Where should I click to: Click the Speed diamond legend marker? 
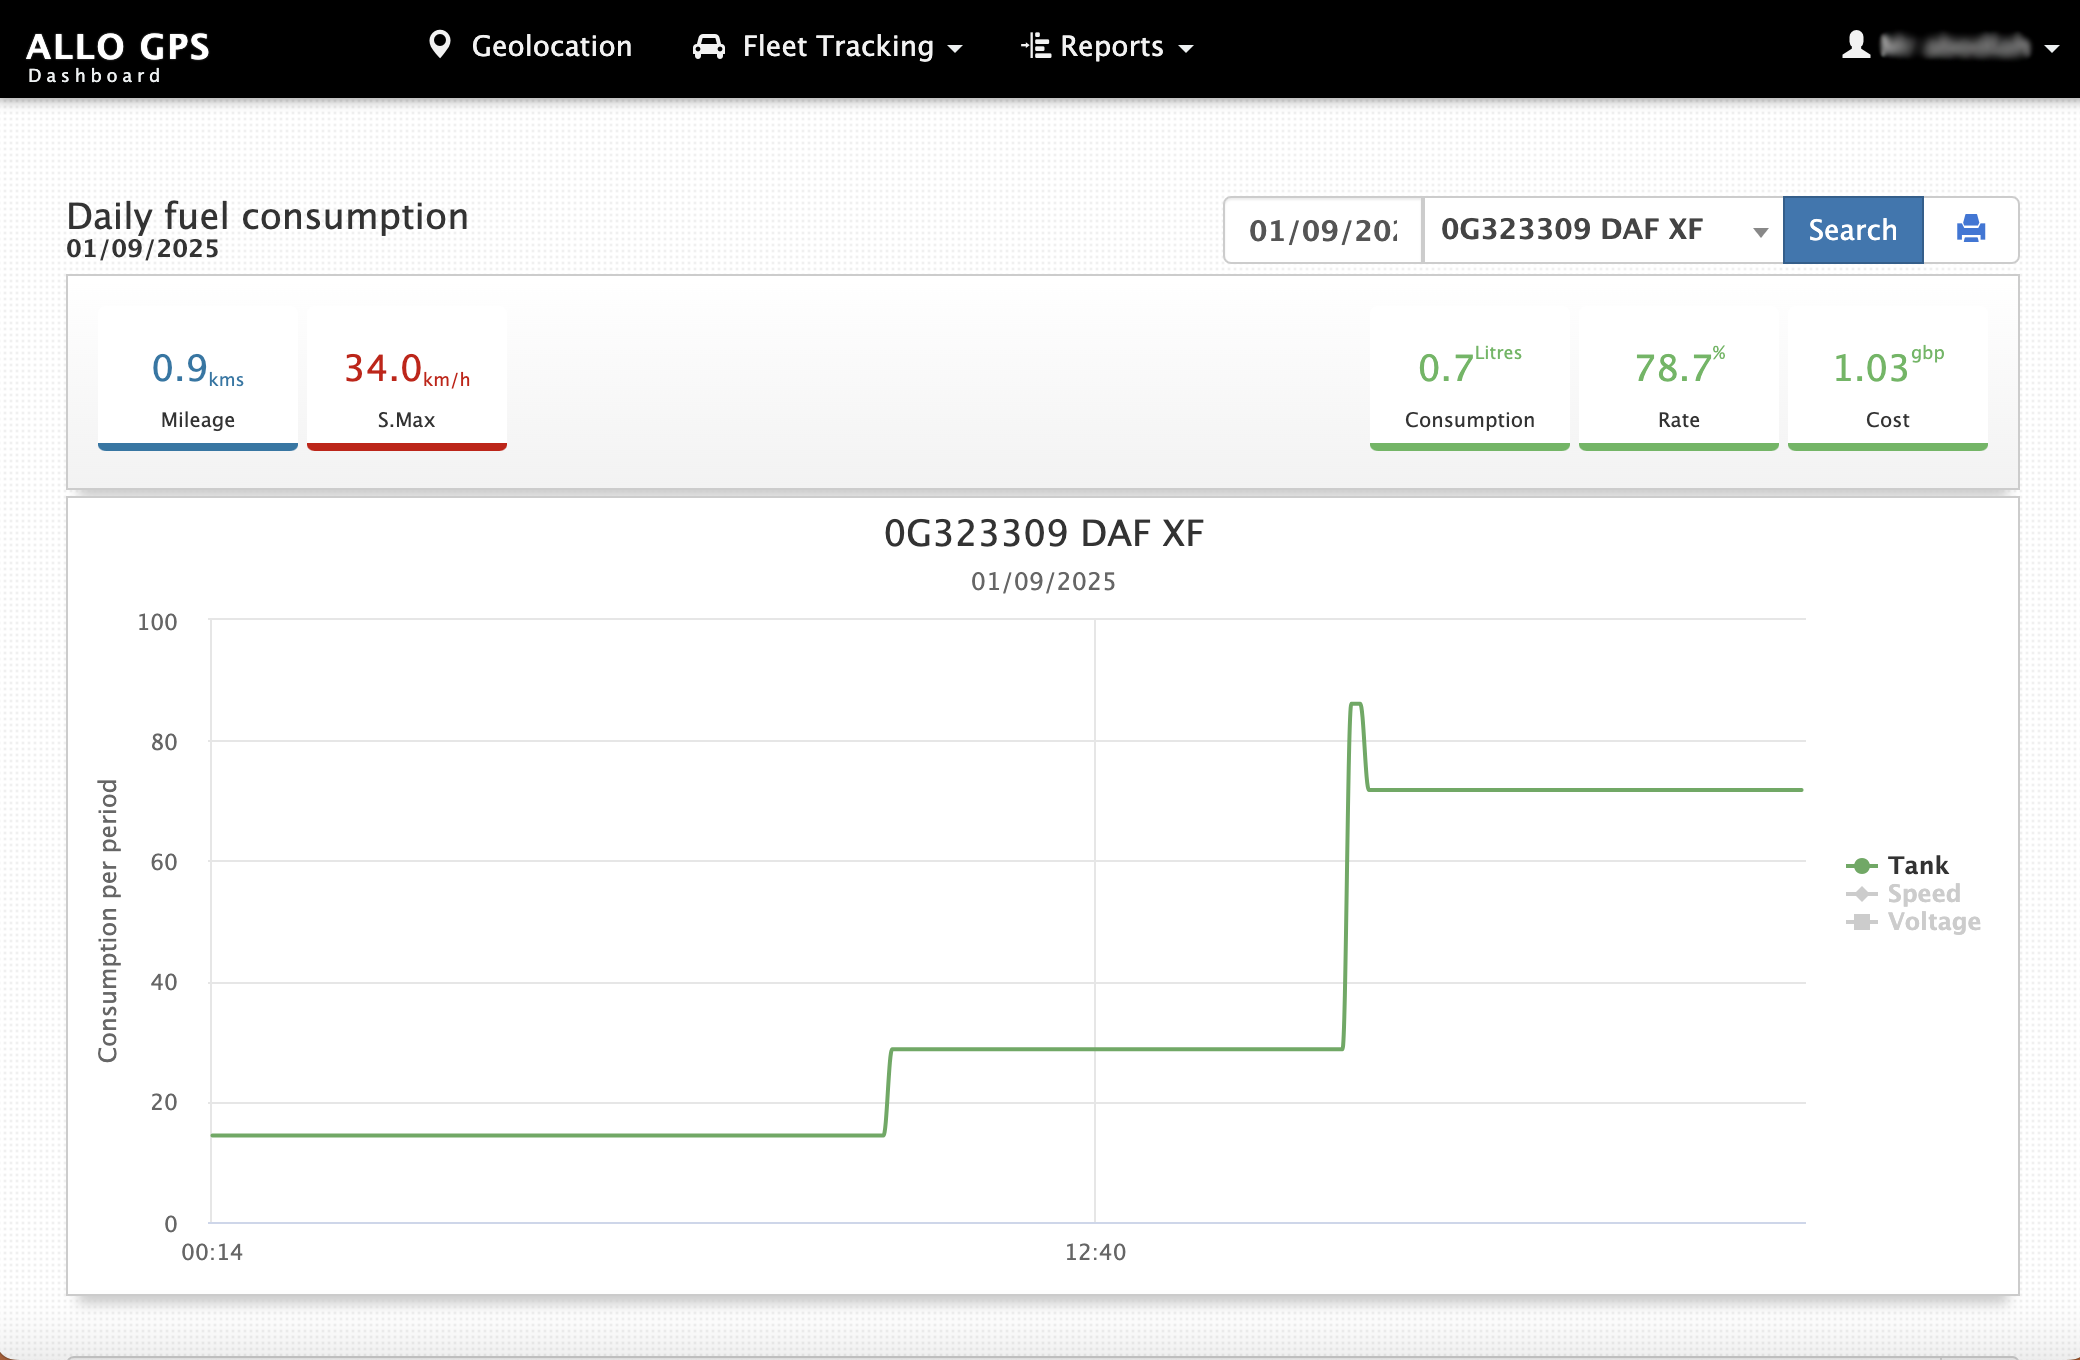click(1861, 894)
